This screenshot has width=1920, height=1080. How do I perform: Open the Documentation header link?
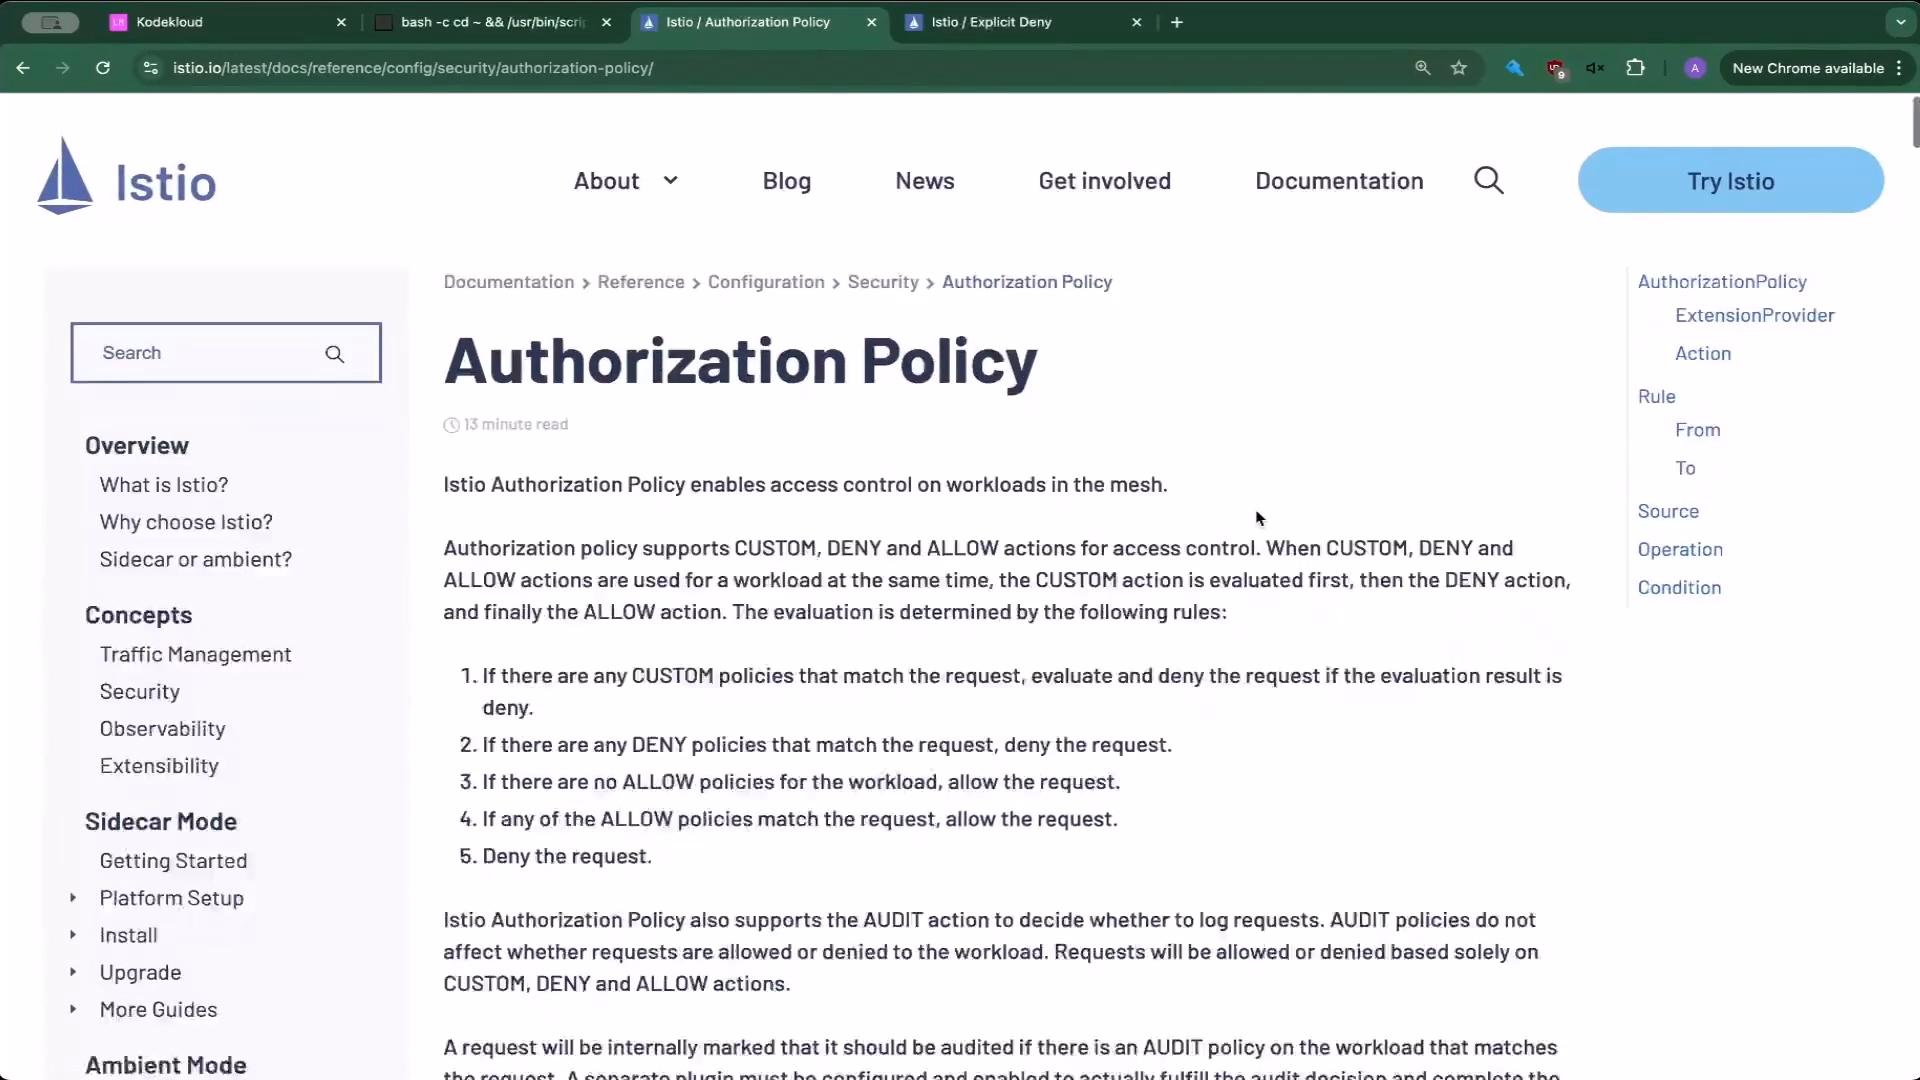coord(1339,181)
